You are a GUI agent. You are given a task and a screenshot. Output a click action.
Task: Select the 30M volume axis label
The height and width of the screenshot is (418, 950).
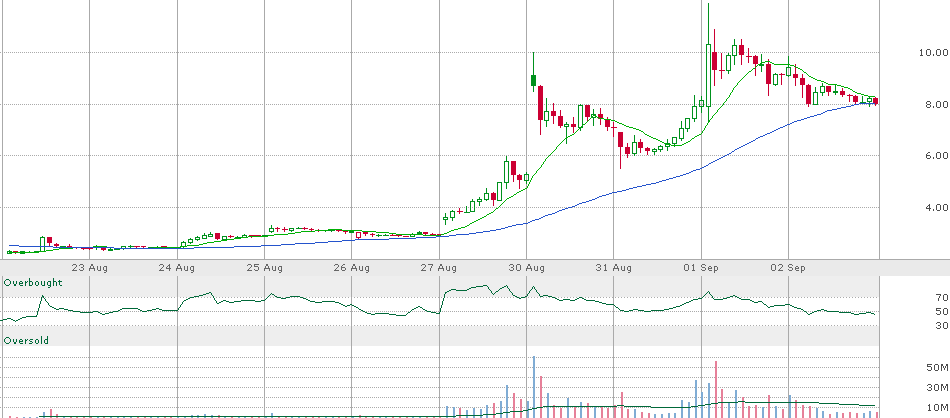pyautogui.click(x=937, y=387)
